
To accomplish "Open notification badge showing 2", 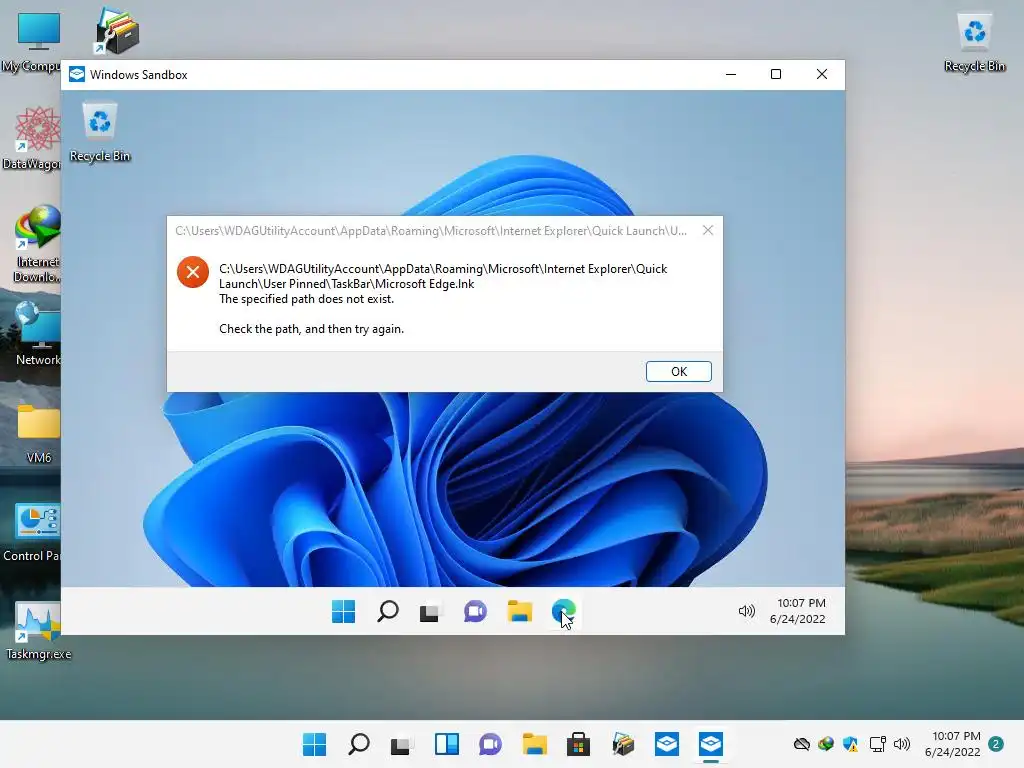I will click(x=996, y=744).
